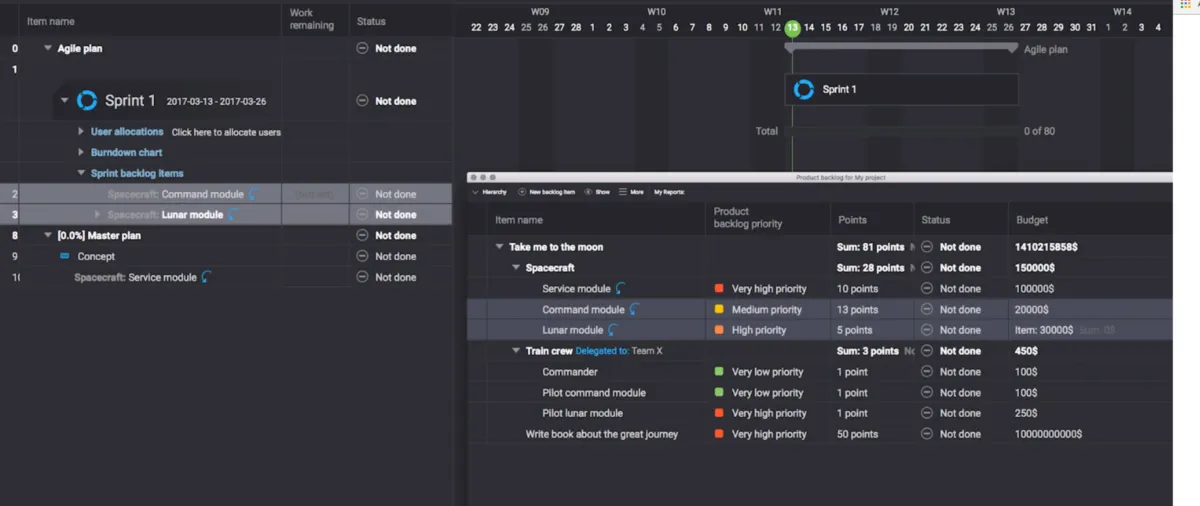Click link arrow icon beside Spacecraft: Lunar module

pos(233,214)
